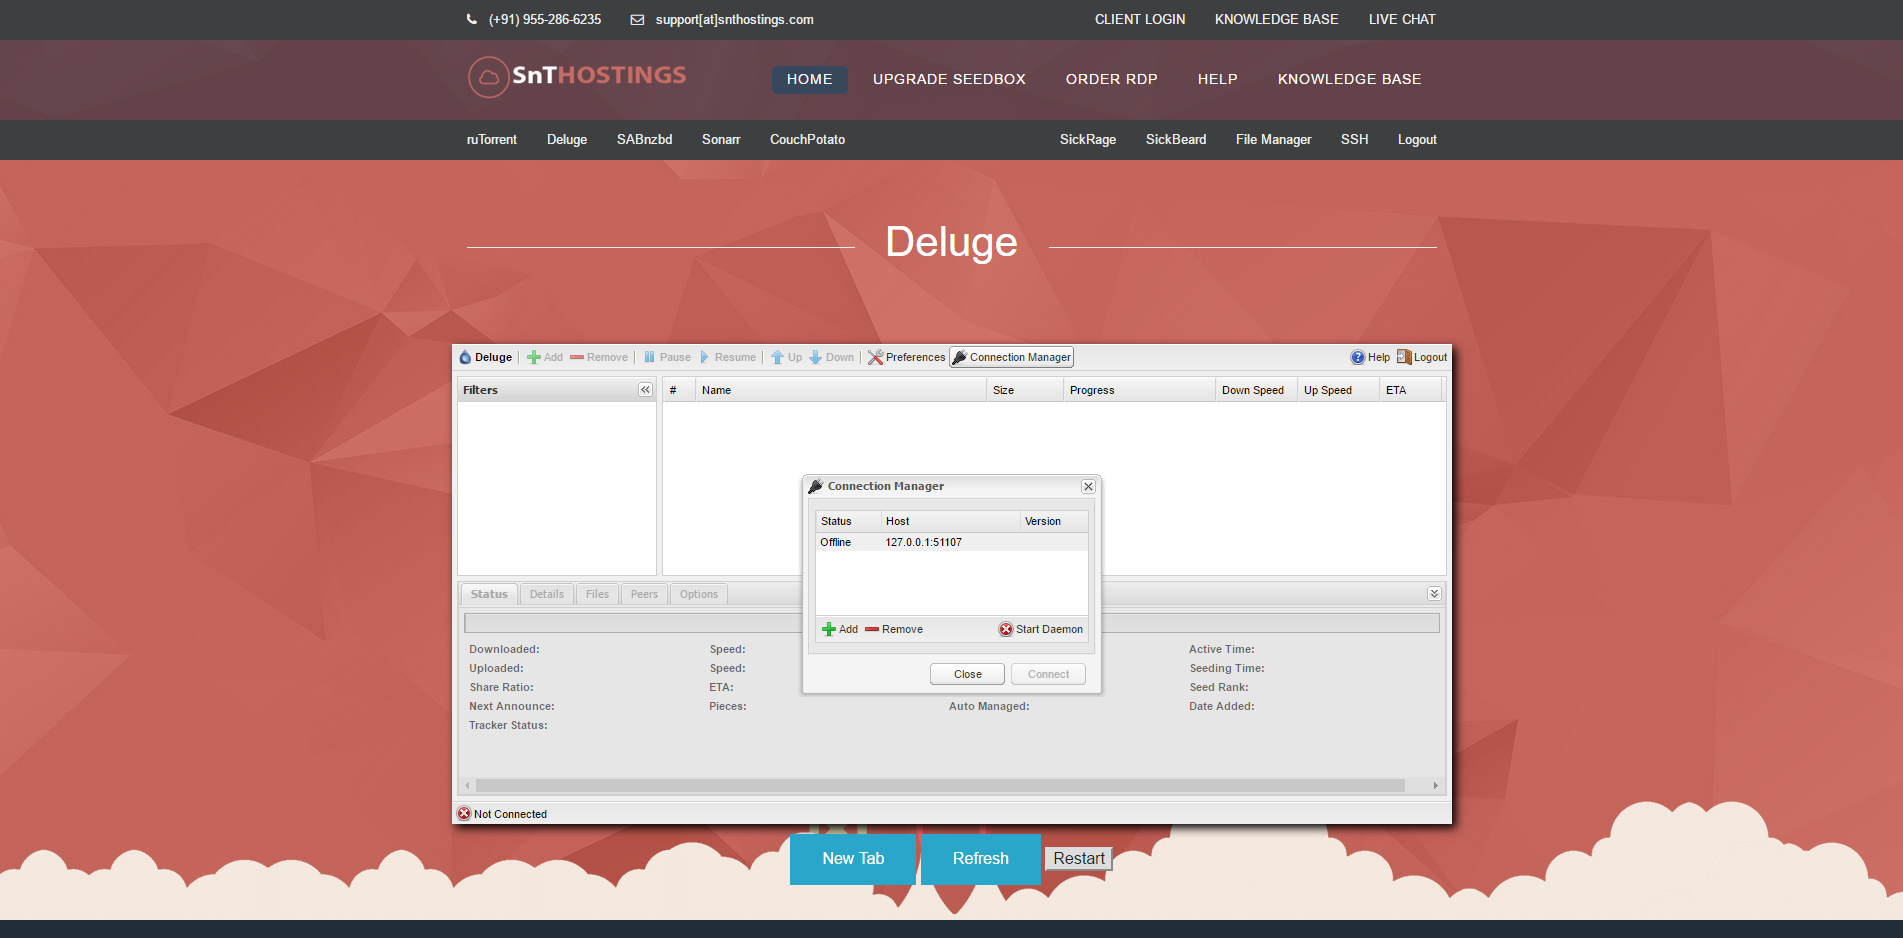
Task: Sort torrents by Size column
Action: coord(1025,390)
